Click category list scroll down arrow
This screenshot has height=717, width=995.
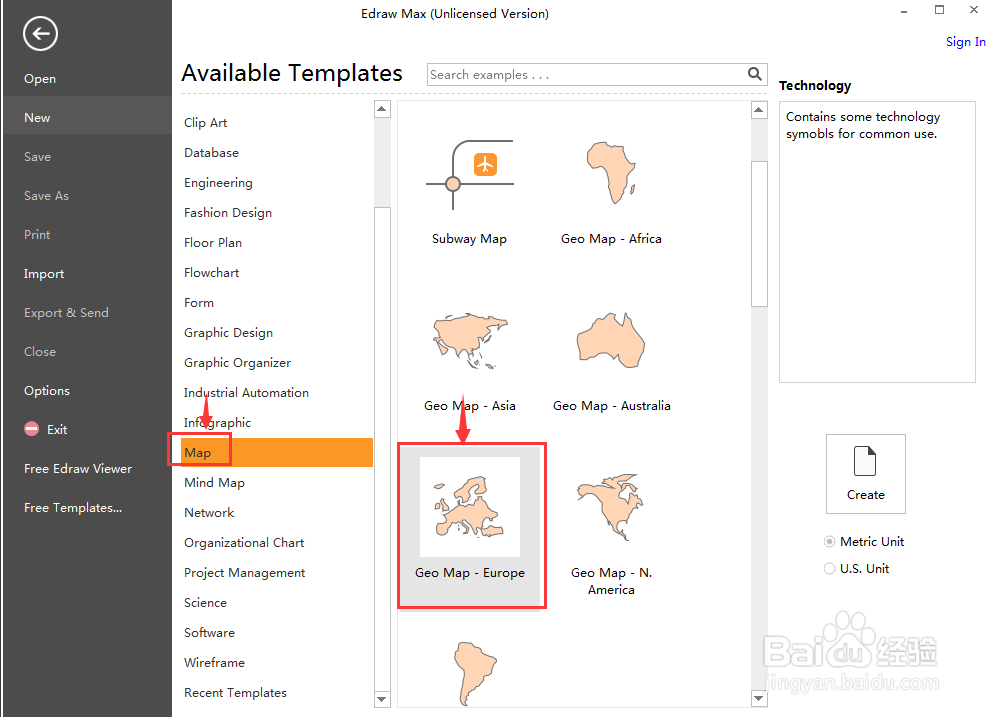click(x=382, y=699)
